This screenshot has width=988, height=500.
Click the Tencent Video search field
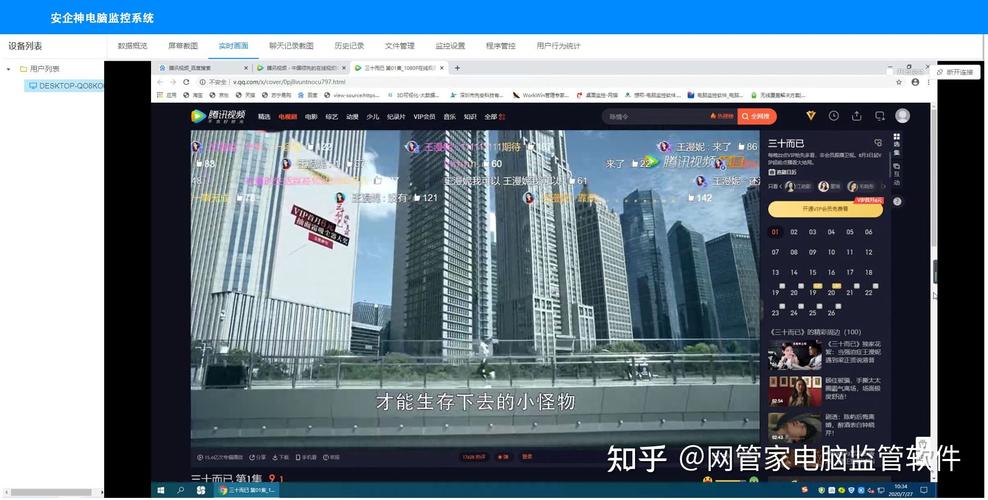[x=655, y=116]
